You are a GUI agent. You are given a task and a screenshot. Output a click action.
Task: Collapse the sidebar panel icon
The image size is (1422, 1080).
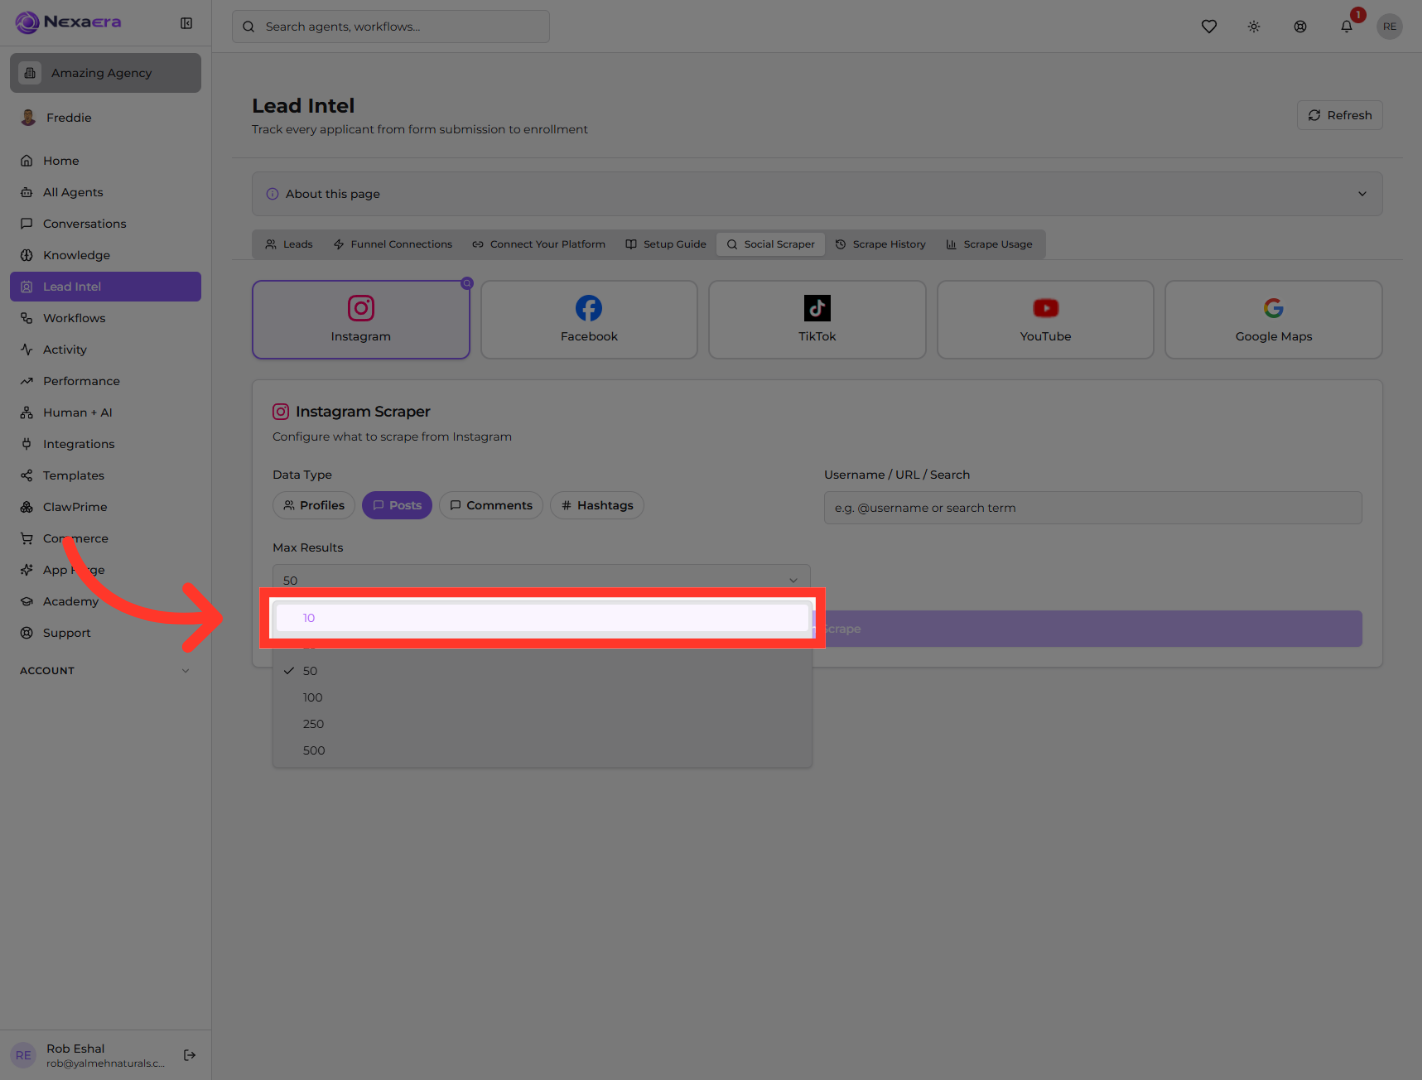186,23
